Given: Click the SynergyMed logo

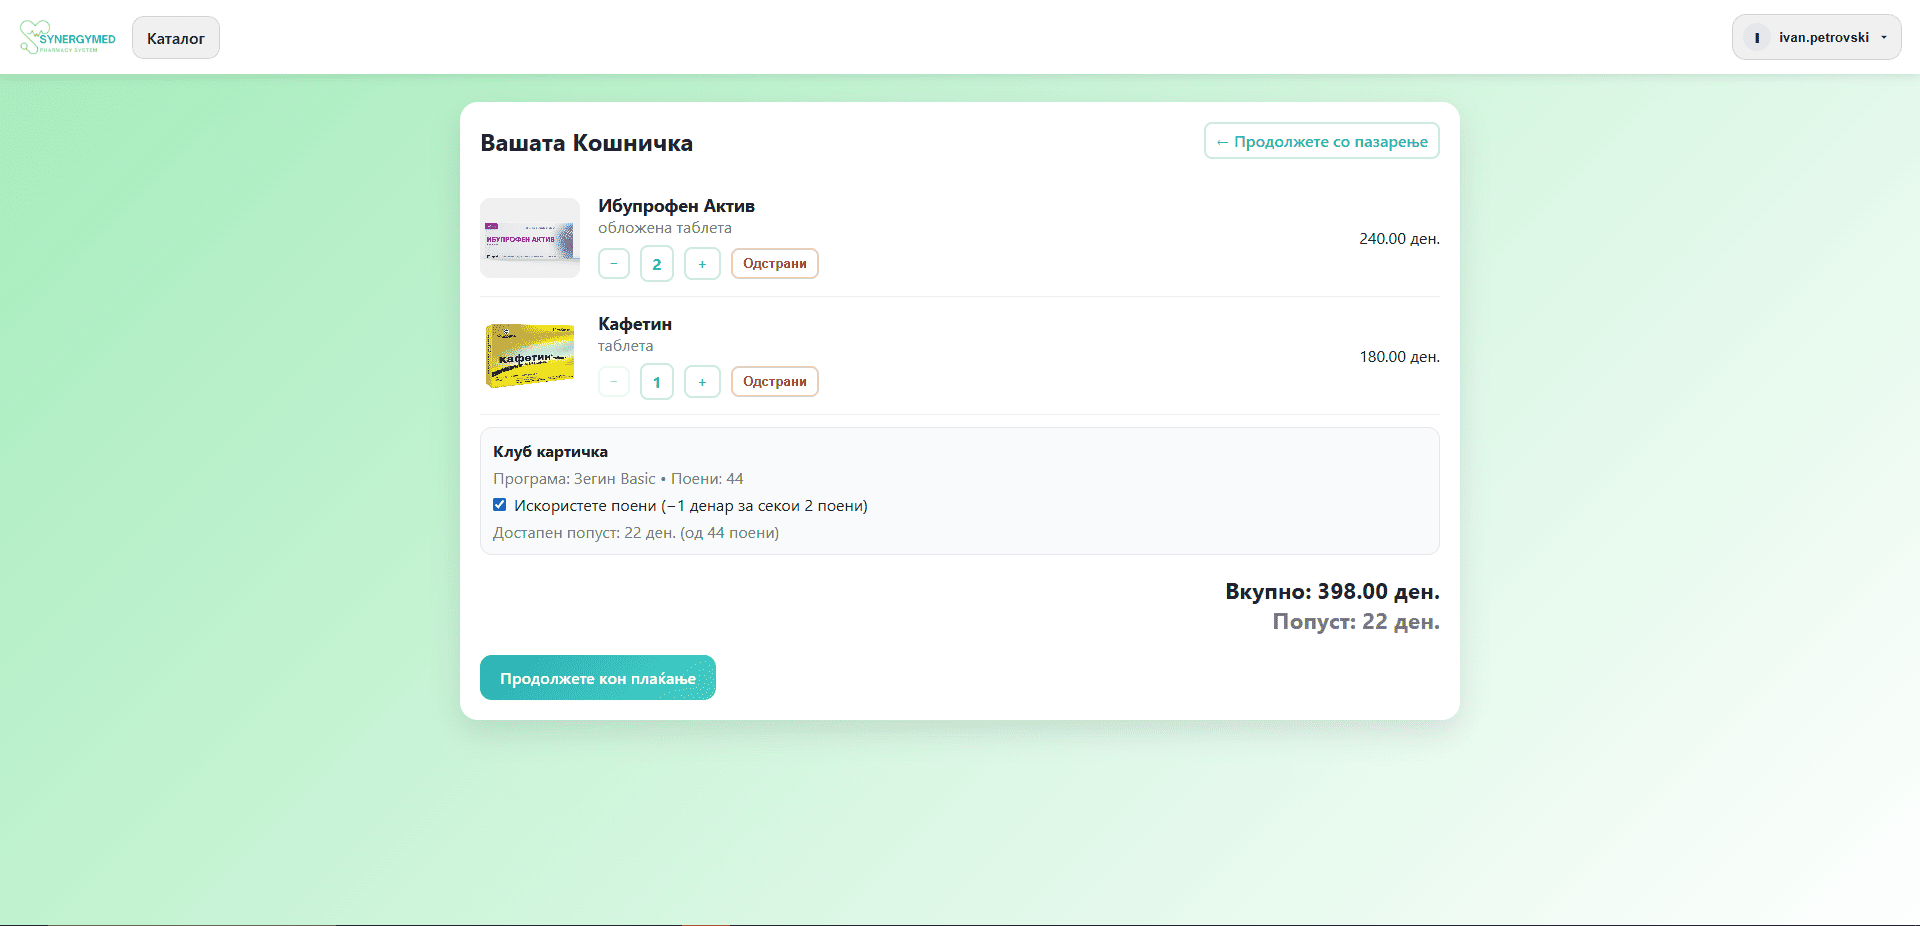Looking at the screenshot, I should (x=67, y=38).
